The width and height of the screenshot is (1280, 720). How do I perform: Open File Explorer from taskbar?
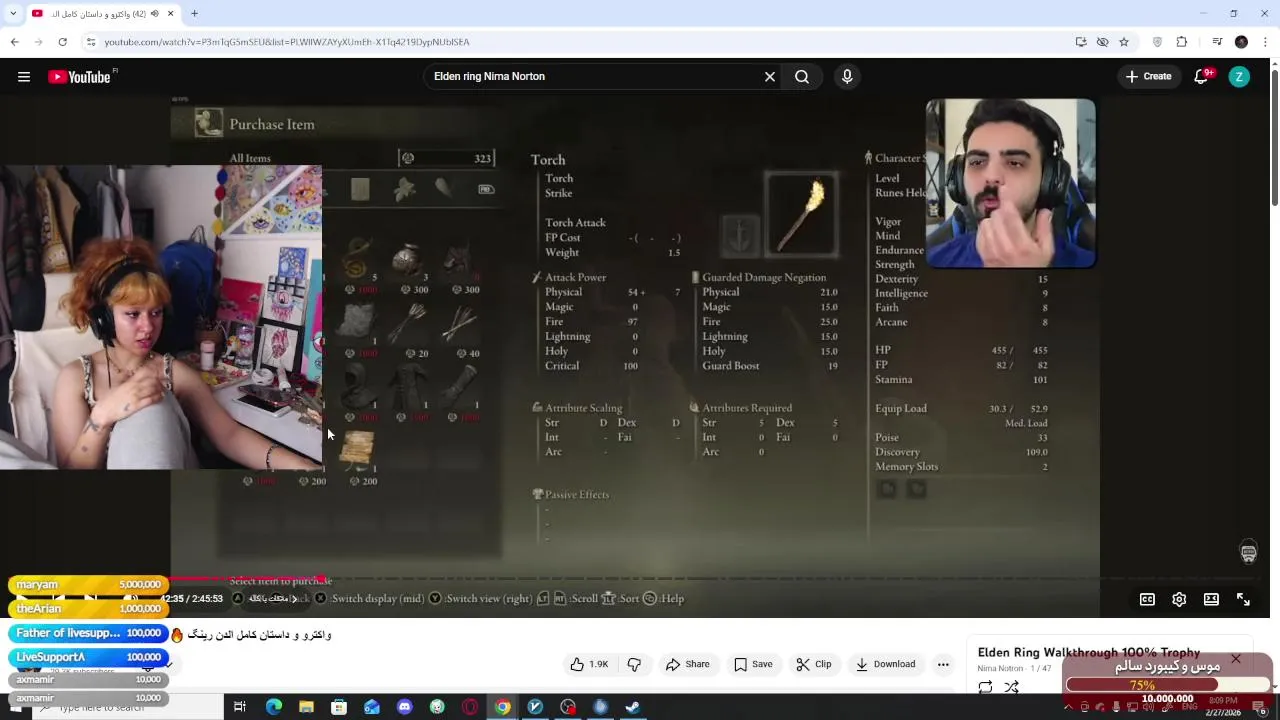pos(306,707)
